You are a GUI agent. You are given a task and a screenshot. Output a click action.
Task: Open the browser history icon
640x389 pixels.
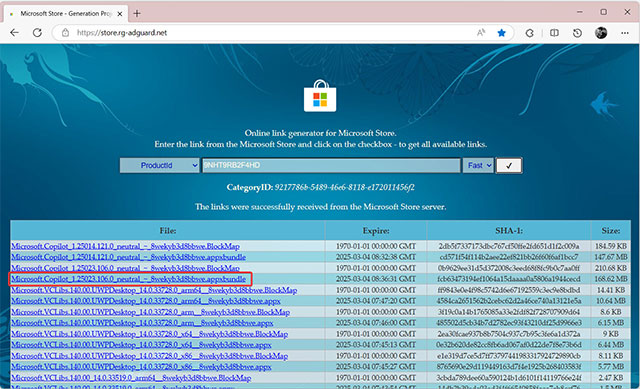[577, 33]
